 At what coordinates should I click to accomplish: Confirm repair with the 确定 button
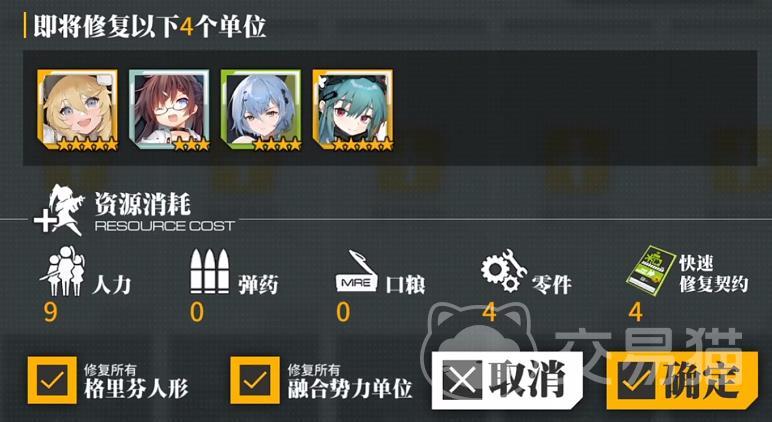click(x=682, y=380)
